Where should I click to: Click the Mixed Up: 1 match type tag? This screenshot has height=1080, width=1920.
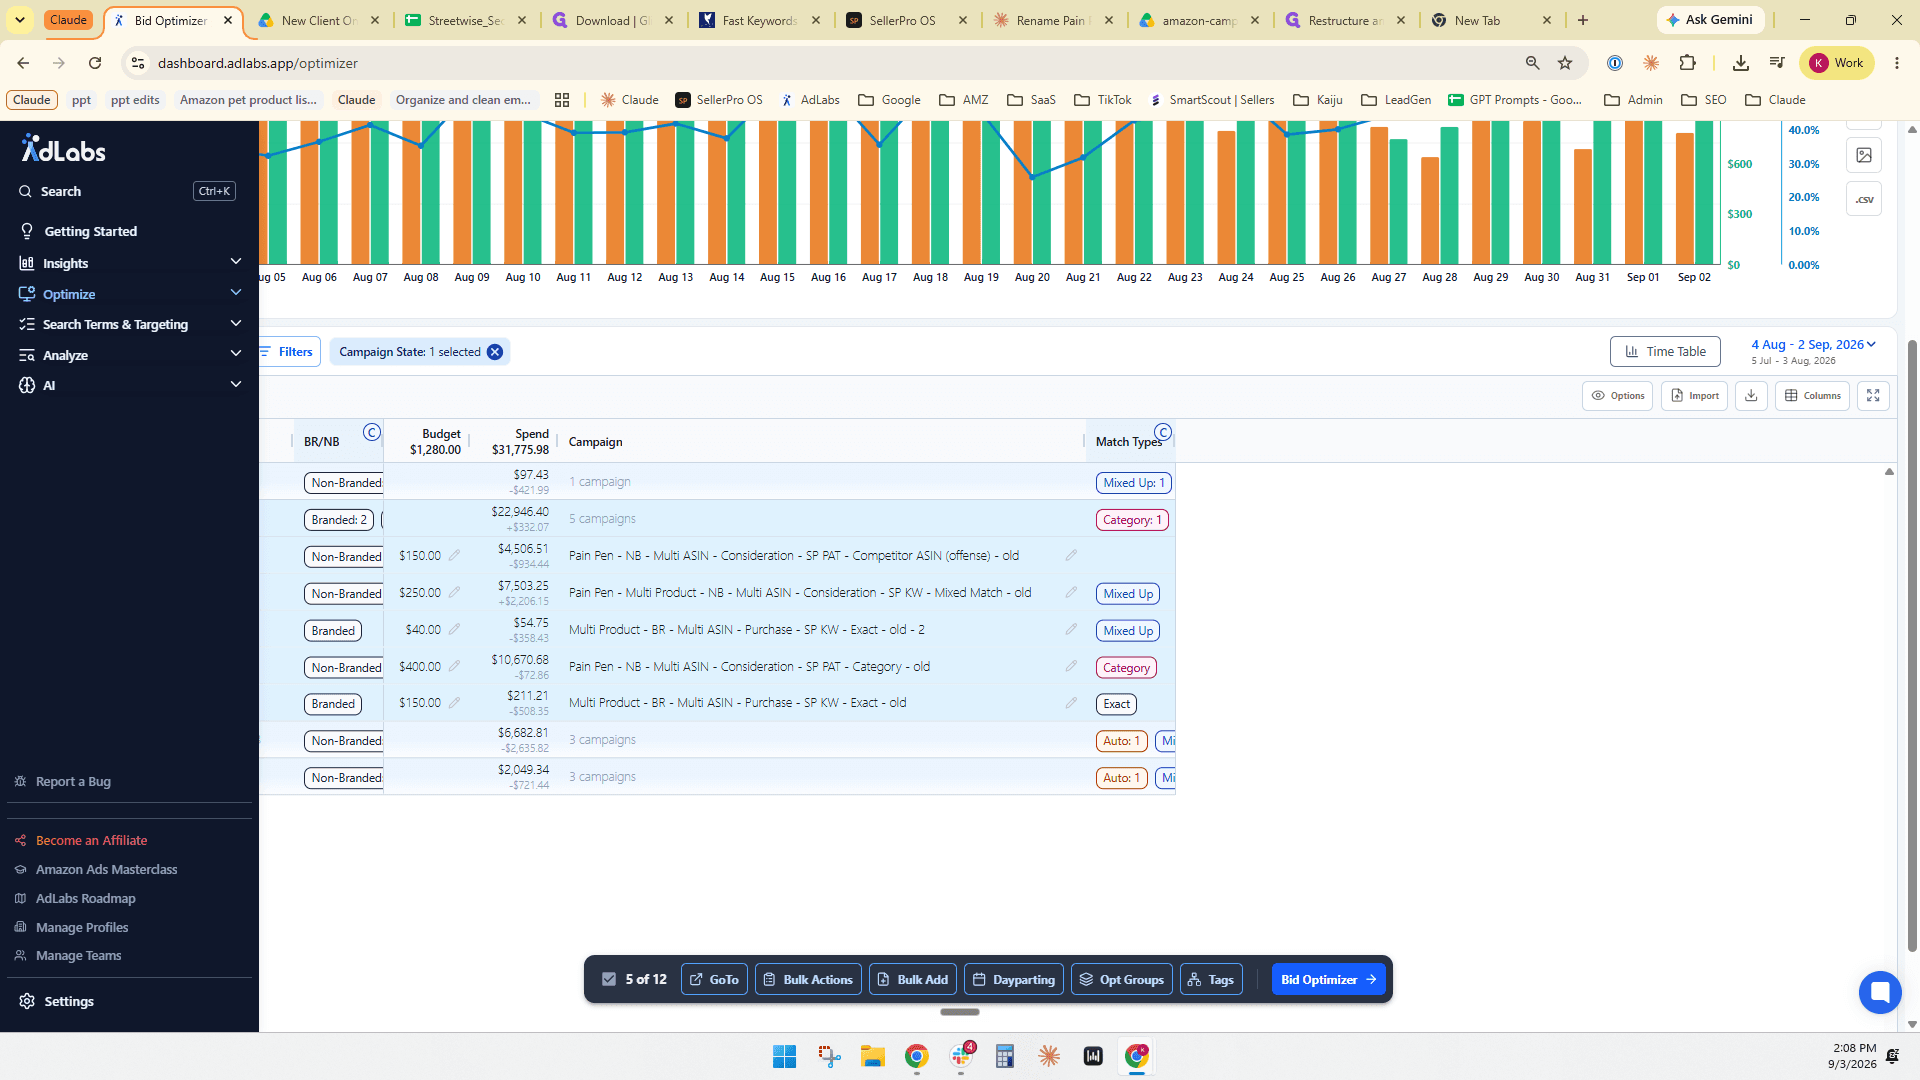(1133, 483)
